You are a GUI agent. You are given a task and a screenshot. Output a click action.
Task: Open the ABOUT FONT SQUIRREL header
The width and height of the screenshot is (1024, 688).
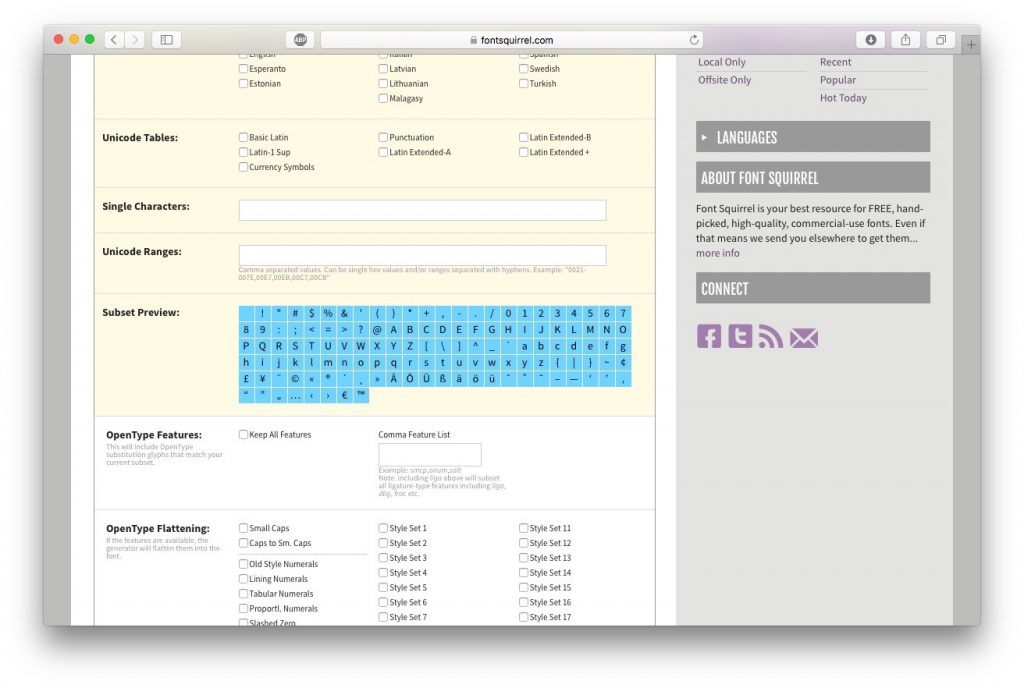point(812,178)
